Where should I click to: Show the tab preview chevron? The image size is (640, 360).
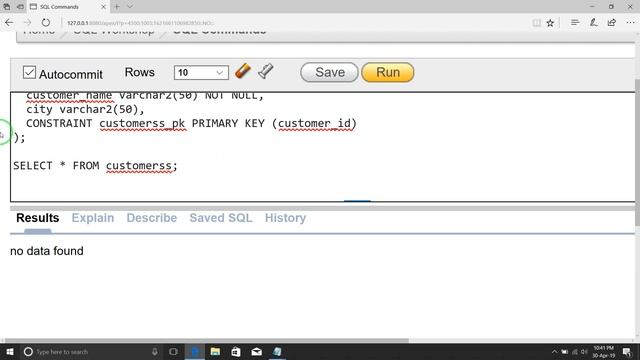[x=130, y=7]
